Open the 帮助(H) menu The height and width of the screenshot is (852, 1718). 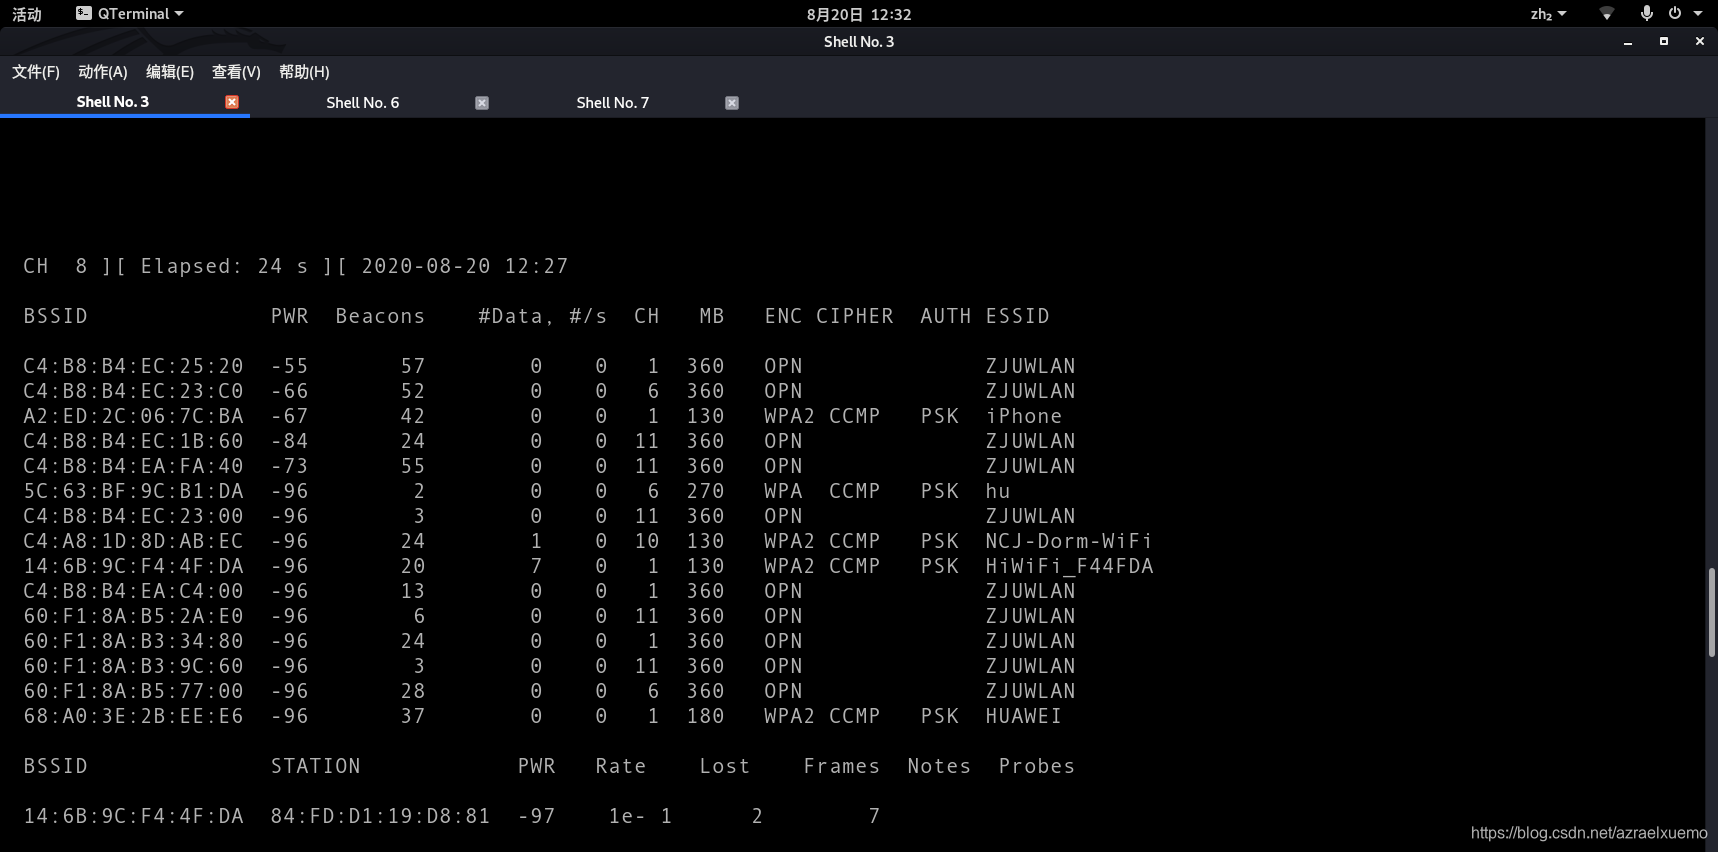tap(304, 72)
